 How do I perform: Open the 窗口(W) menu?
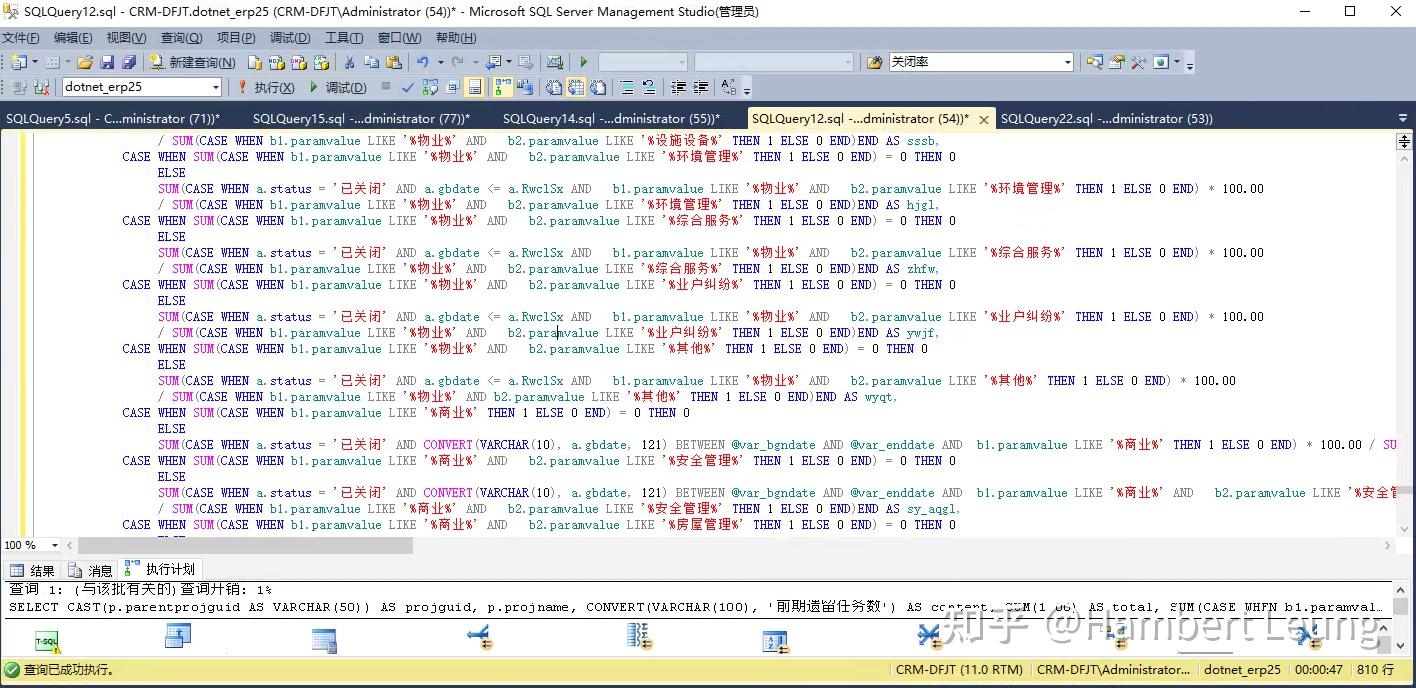click(x=399, y=37)
